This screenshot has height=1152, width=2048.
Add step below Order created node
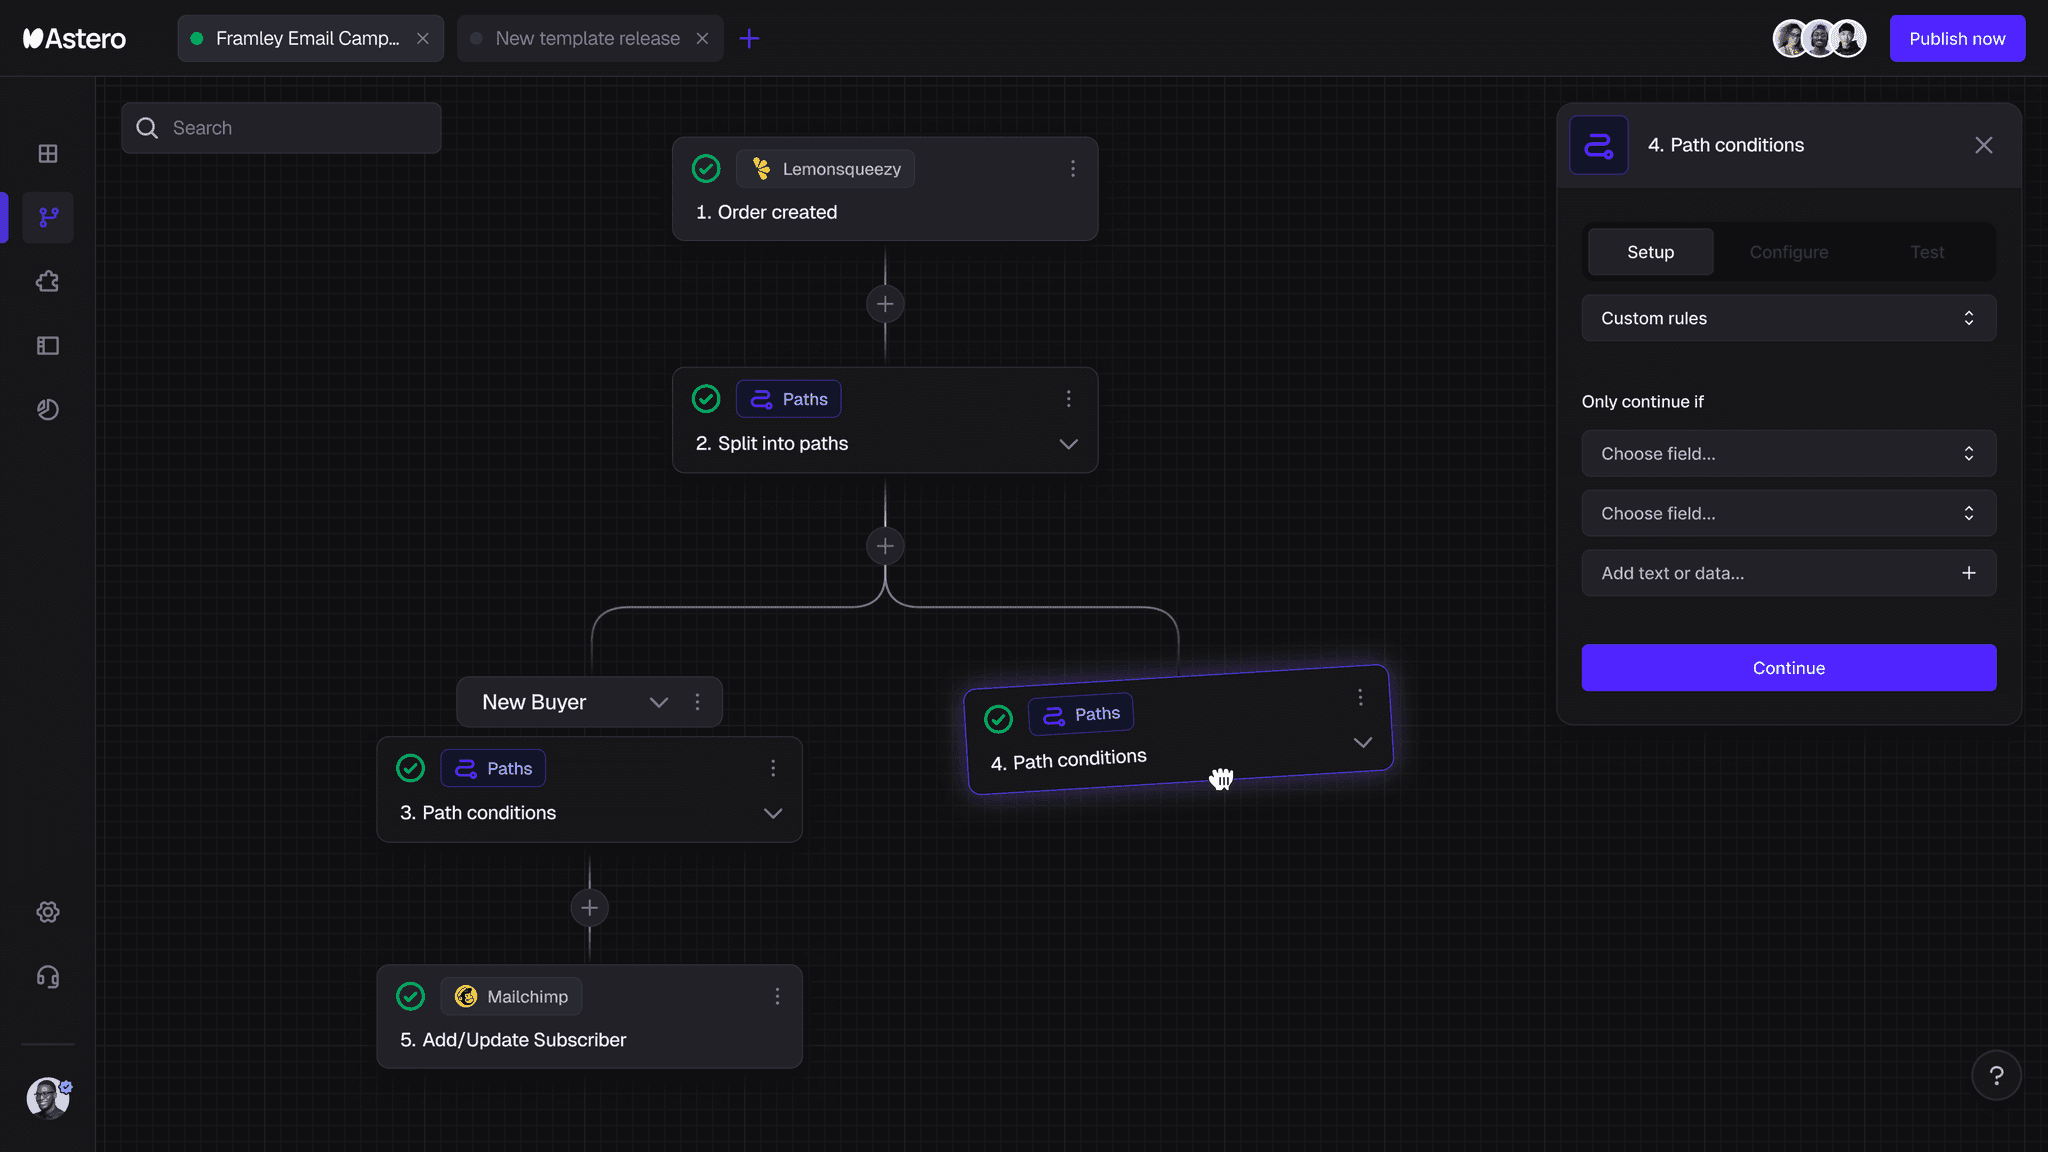point(885,304)
